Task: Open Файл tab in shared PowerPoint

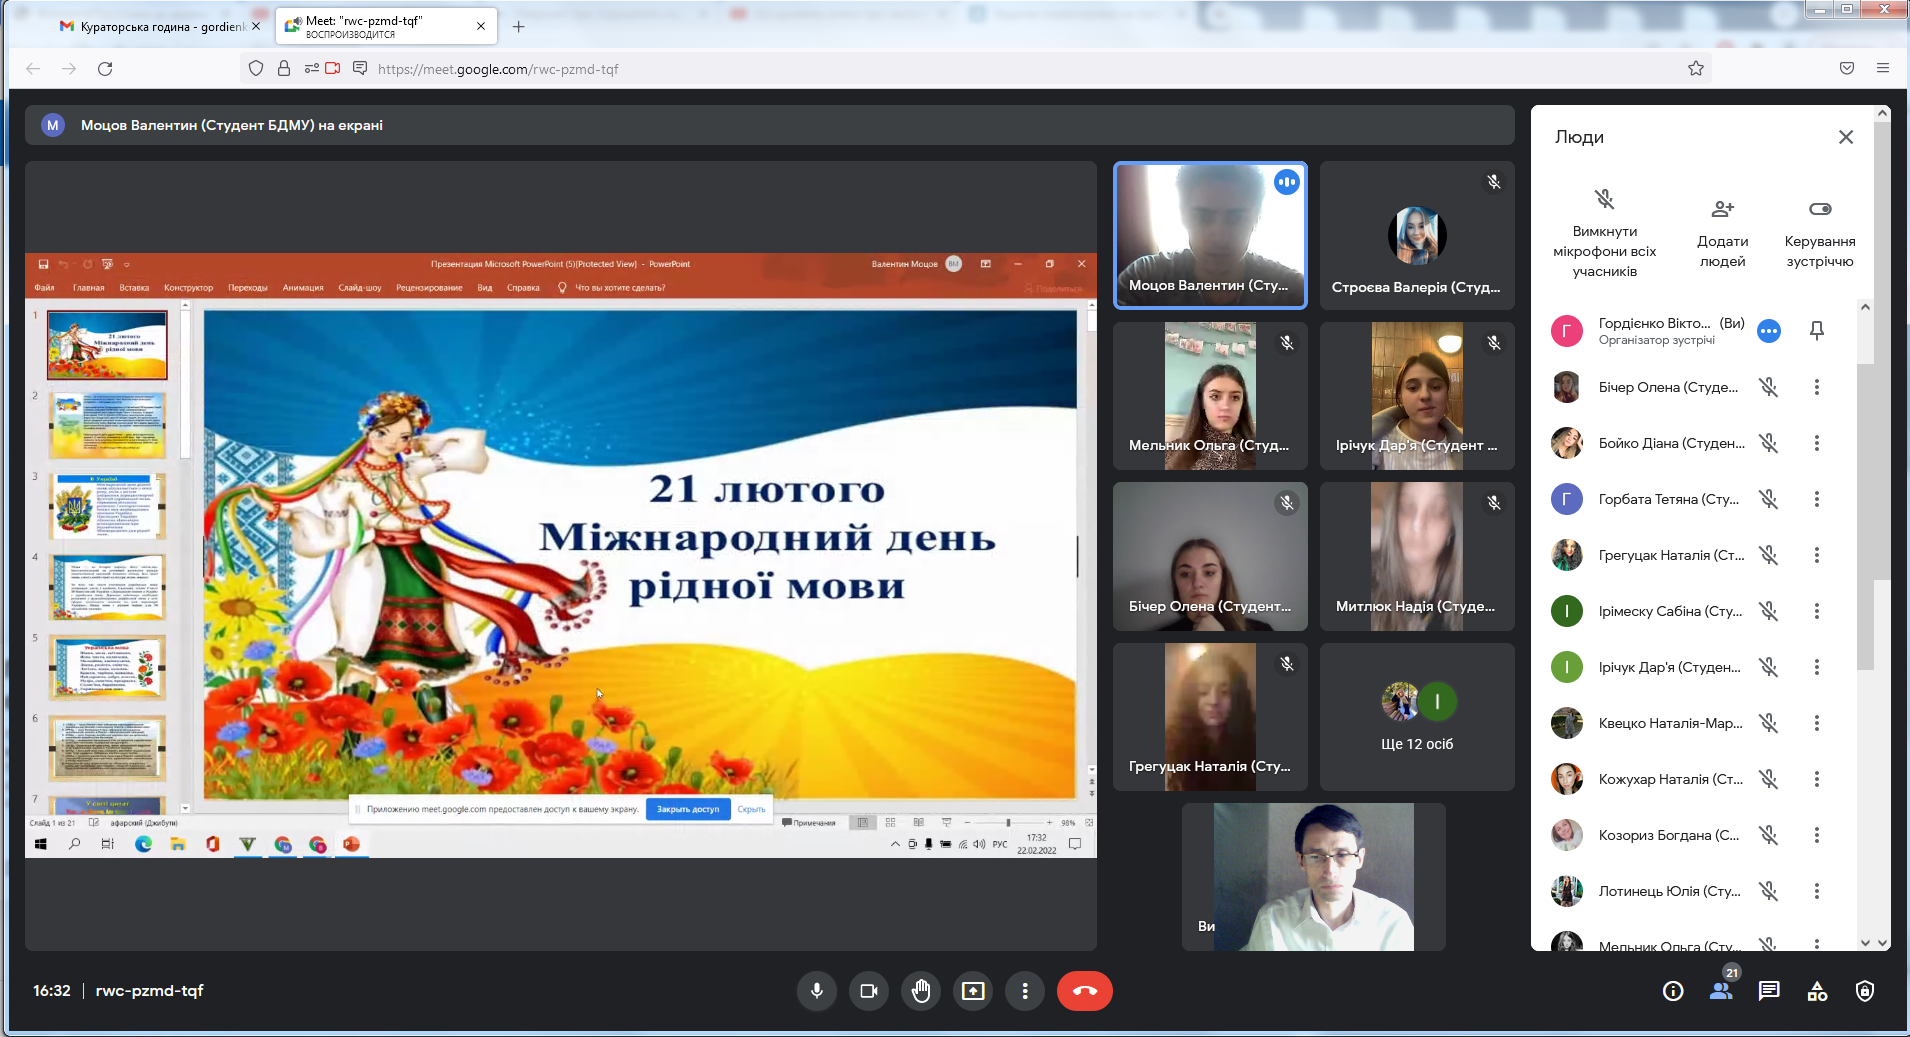Action: tap(44, 288)
